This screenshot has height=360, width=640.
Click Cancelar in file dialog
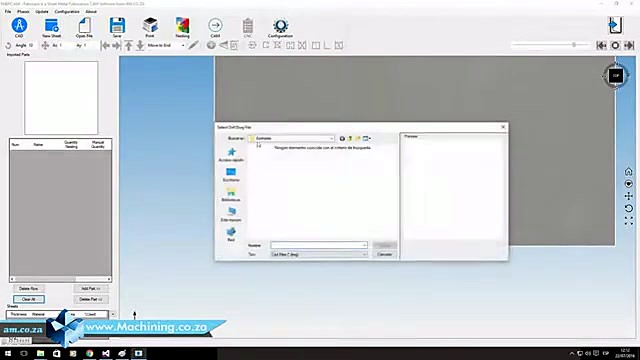coord(384,254)
